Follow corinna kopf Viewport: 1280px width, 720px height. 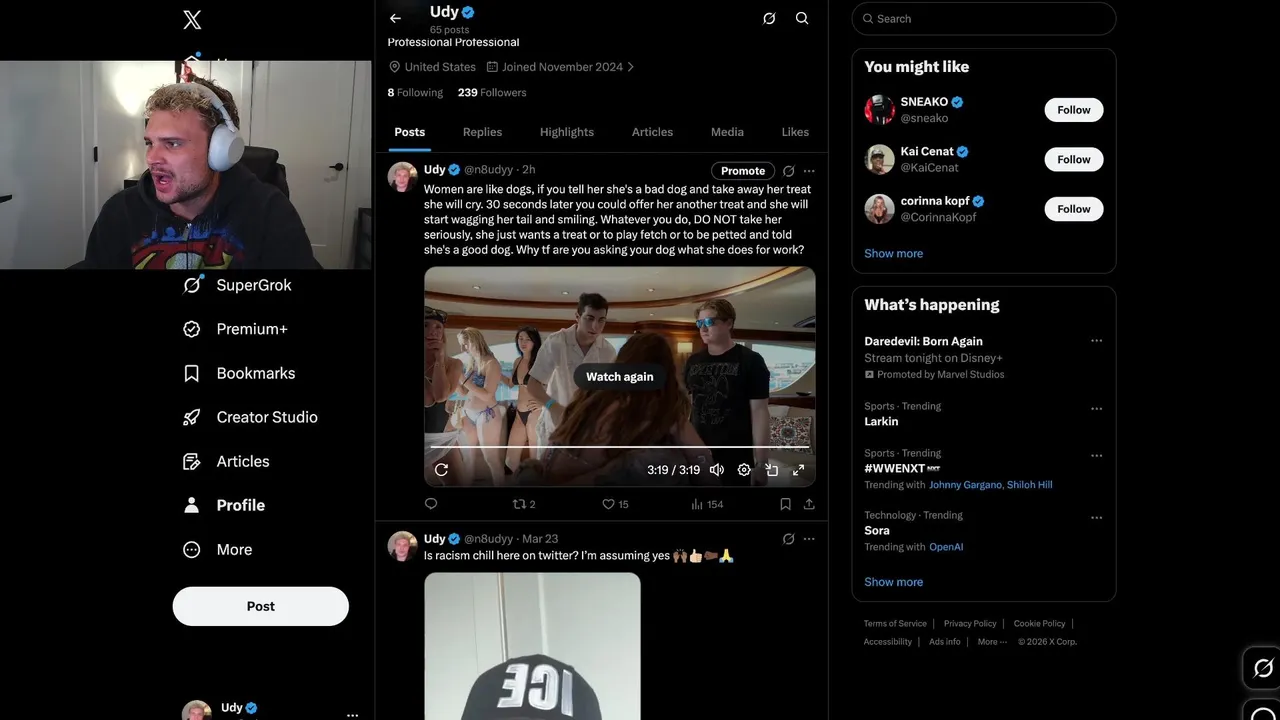point(1074,209)
